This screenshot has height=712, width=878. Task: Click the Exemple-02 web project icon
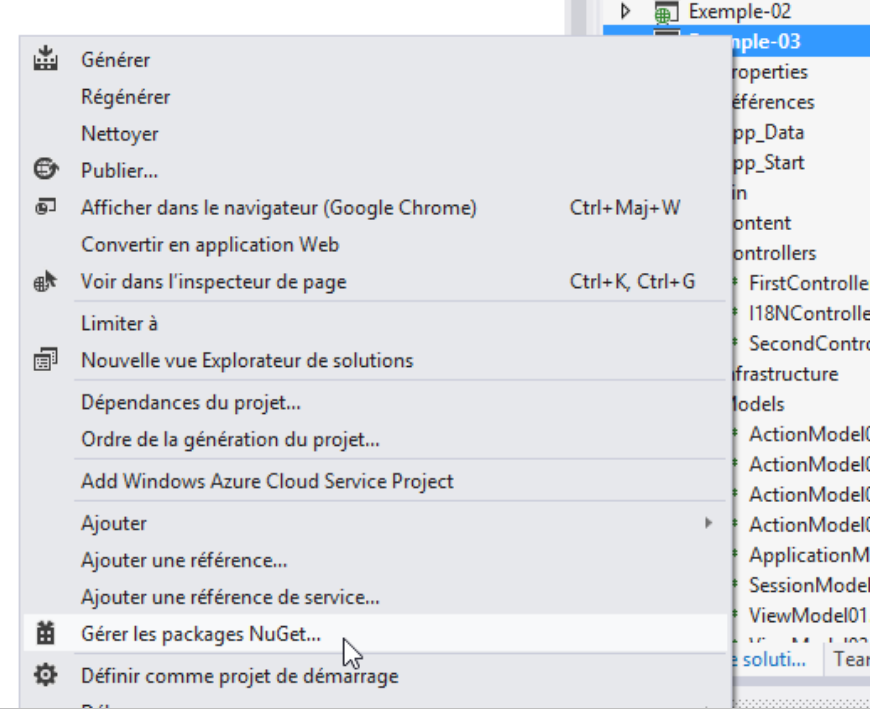click(664, 12)
